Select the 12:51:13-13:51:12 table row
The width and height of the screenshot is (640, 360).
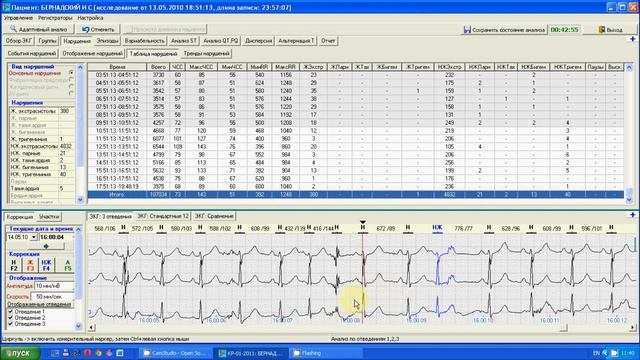click(356, 147)
